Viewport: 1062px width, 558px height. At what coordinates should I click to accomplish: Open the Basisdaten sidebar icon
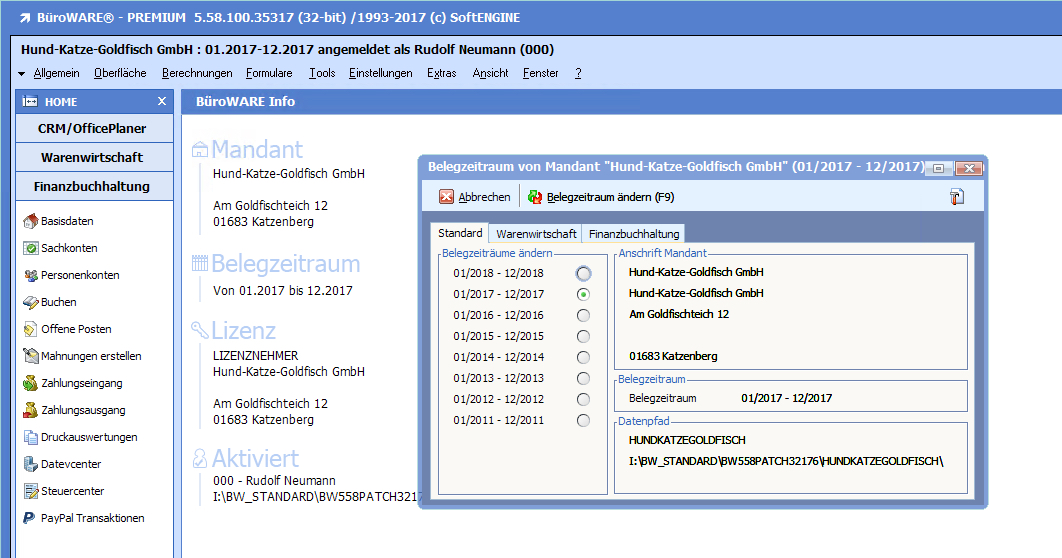(x=31, y=221)
